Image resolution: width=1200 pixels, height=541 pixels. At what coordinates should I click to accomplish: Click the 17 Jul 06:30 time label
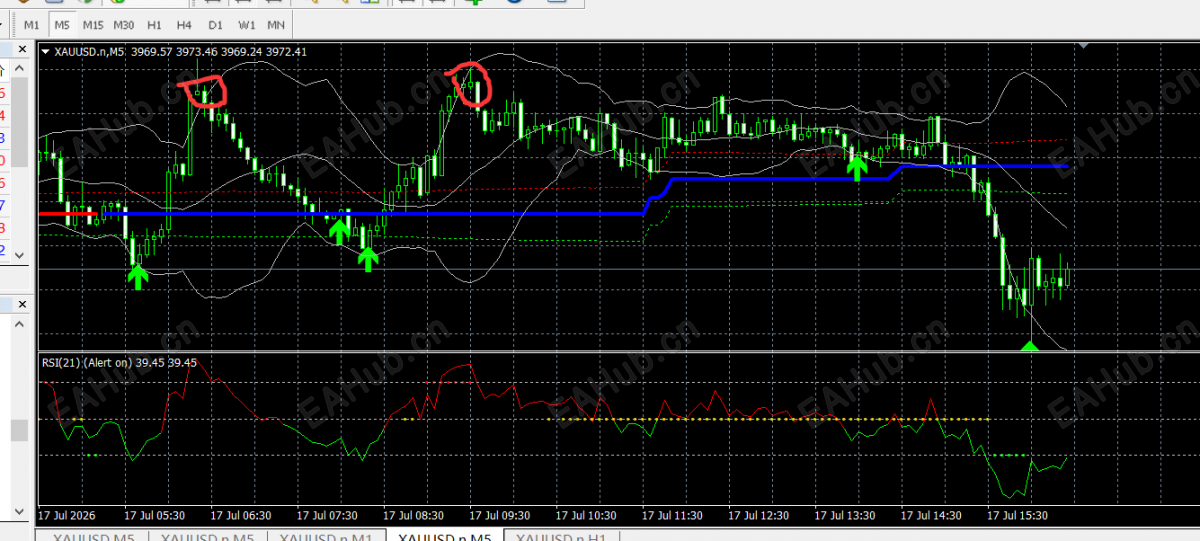(241, 515)
